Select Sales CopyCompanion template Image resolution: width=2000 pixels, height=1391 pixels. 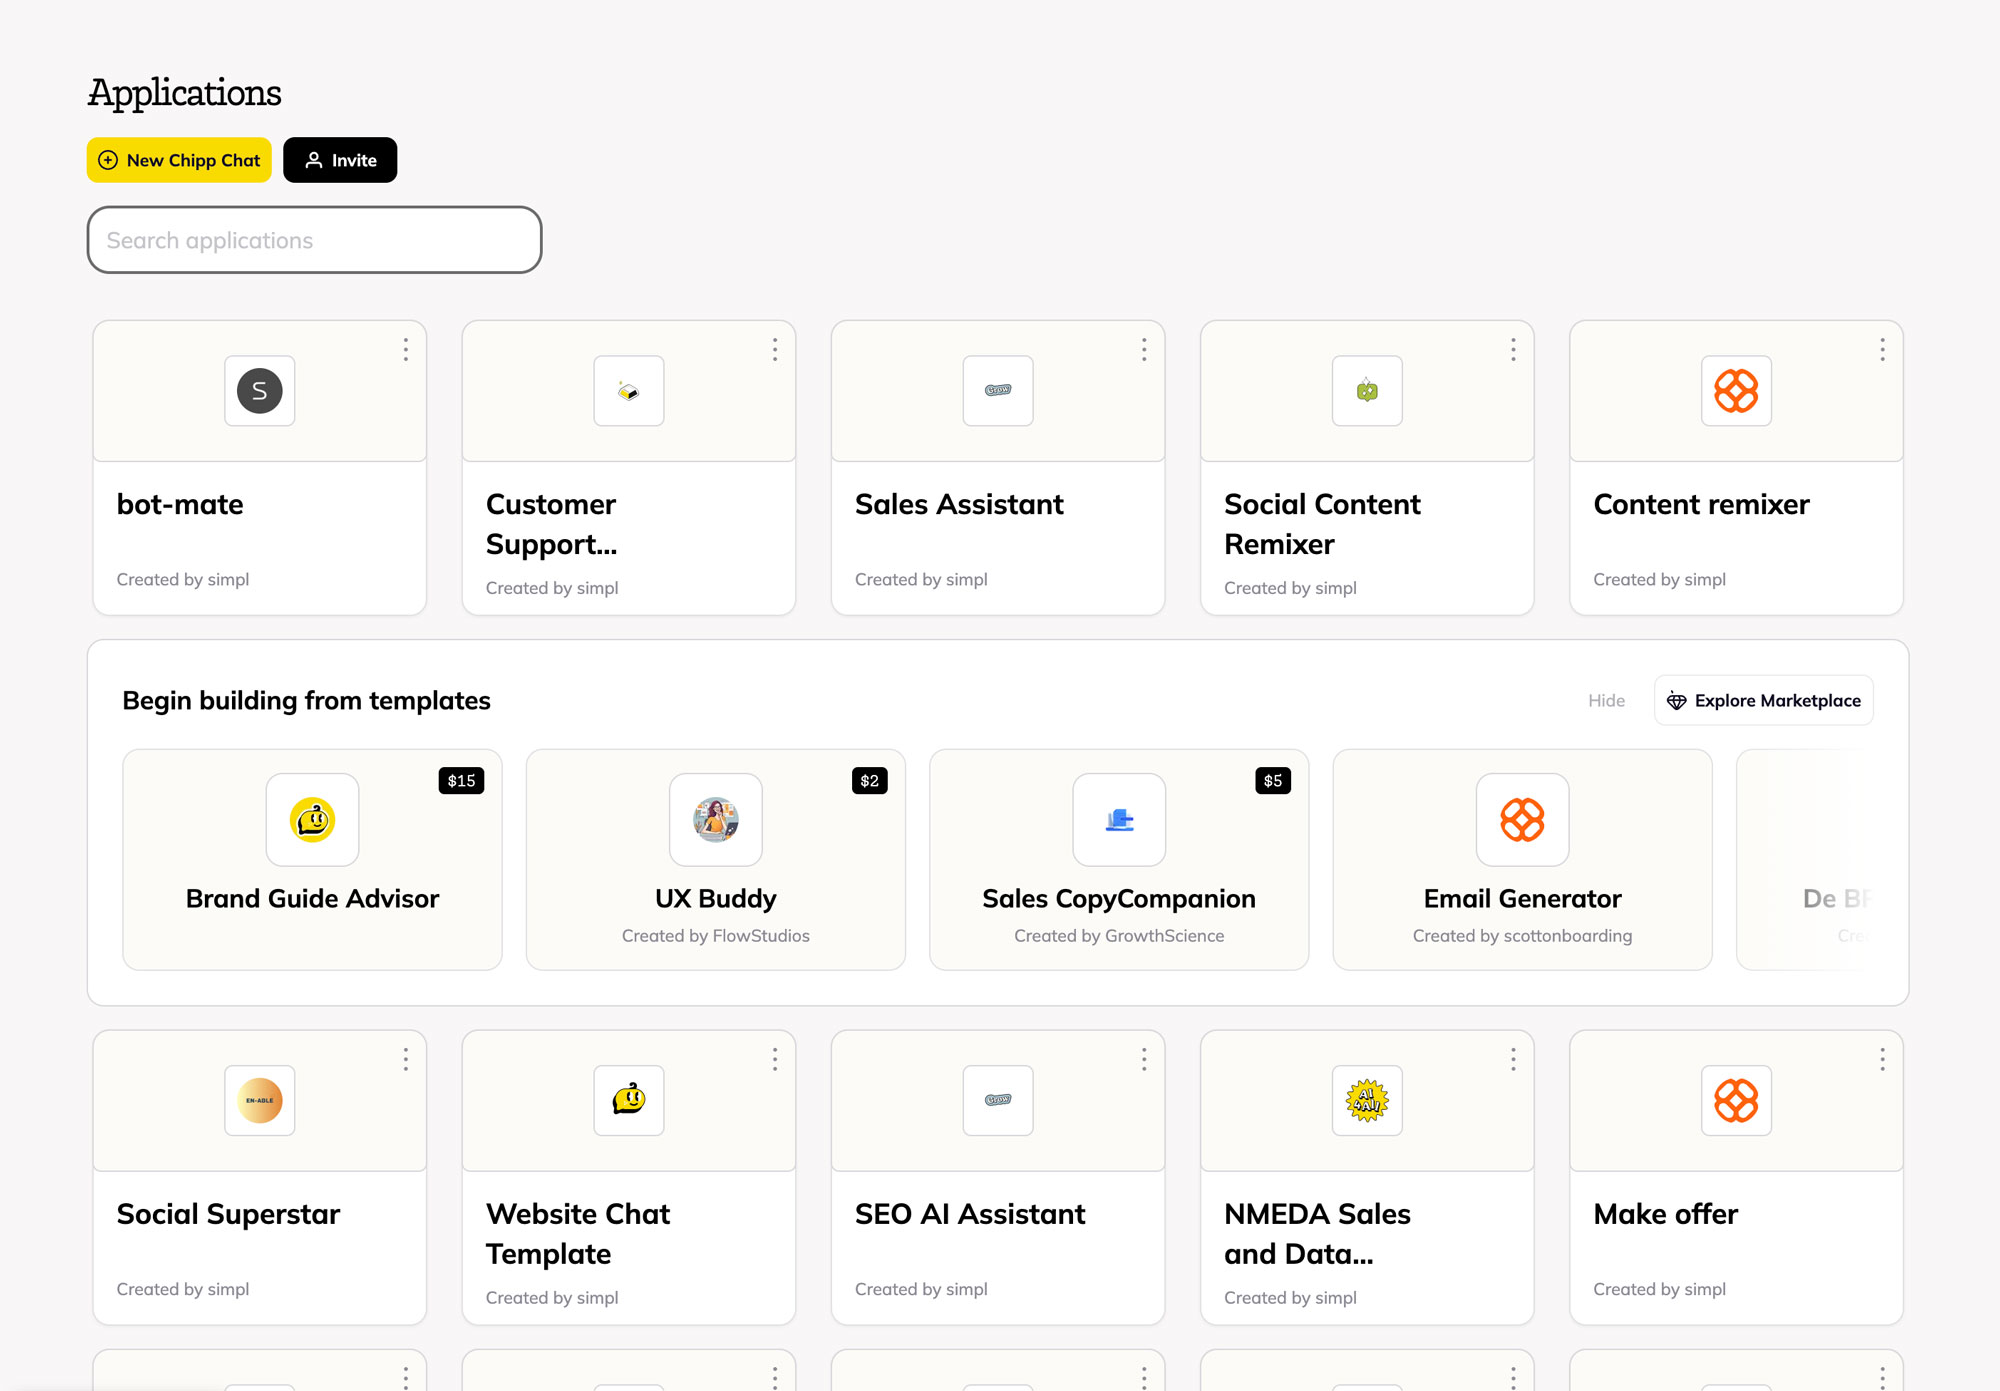tap(1119, 857)
